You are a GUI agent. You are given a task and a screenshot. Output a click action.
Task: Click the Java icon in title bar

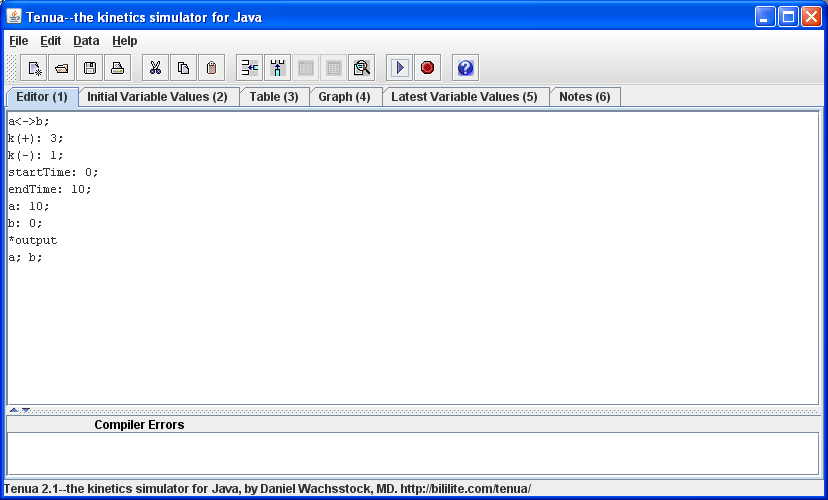pyautogui.click(x=14, y=16)
